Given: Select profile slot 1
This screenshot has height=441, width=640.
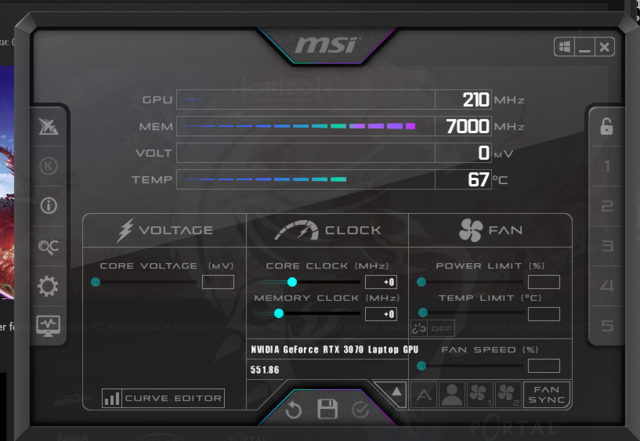Looking at the screenshot, I should pos(606,166).
